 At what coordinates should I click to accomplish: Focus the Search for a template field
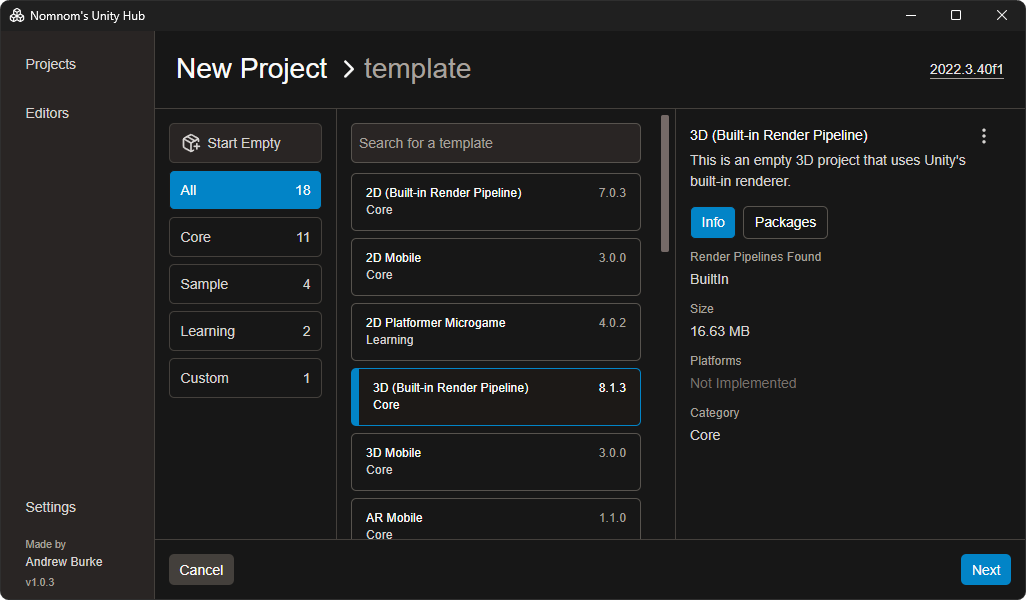coord(496,143)
